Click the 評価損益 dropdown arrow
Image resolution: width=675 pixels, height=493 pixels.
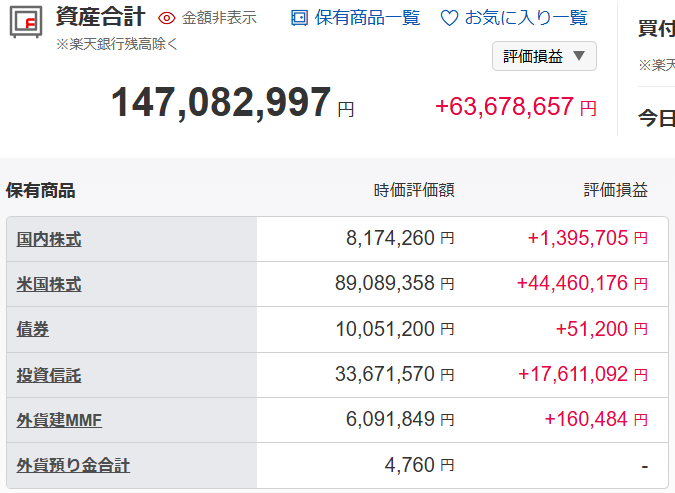(579, 56)
